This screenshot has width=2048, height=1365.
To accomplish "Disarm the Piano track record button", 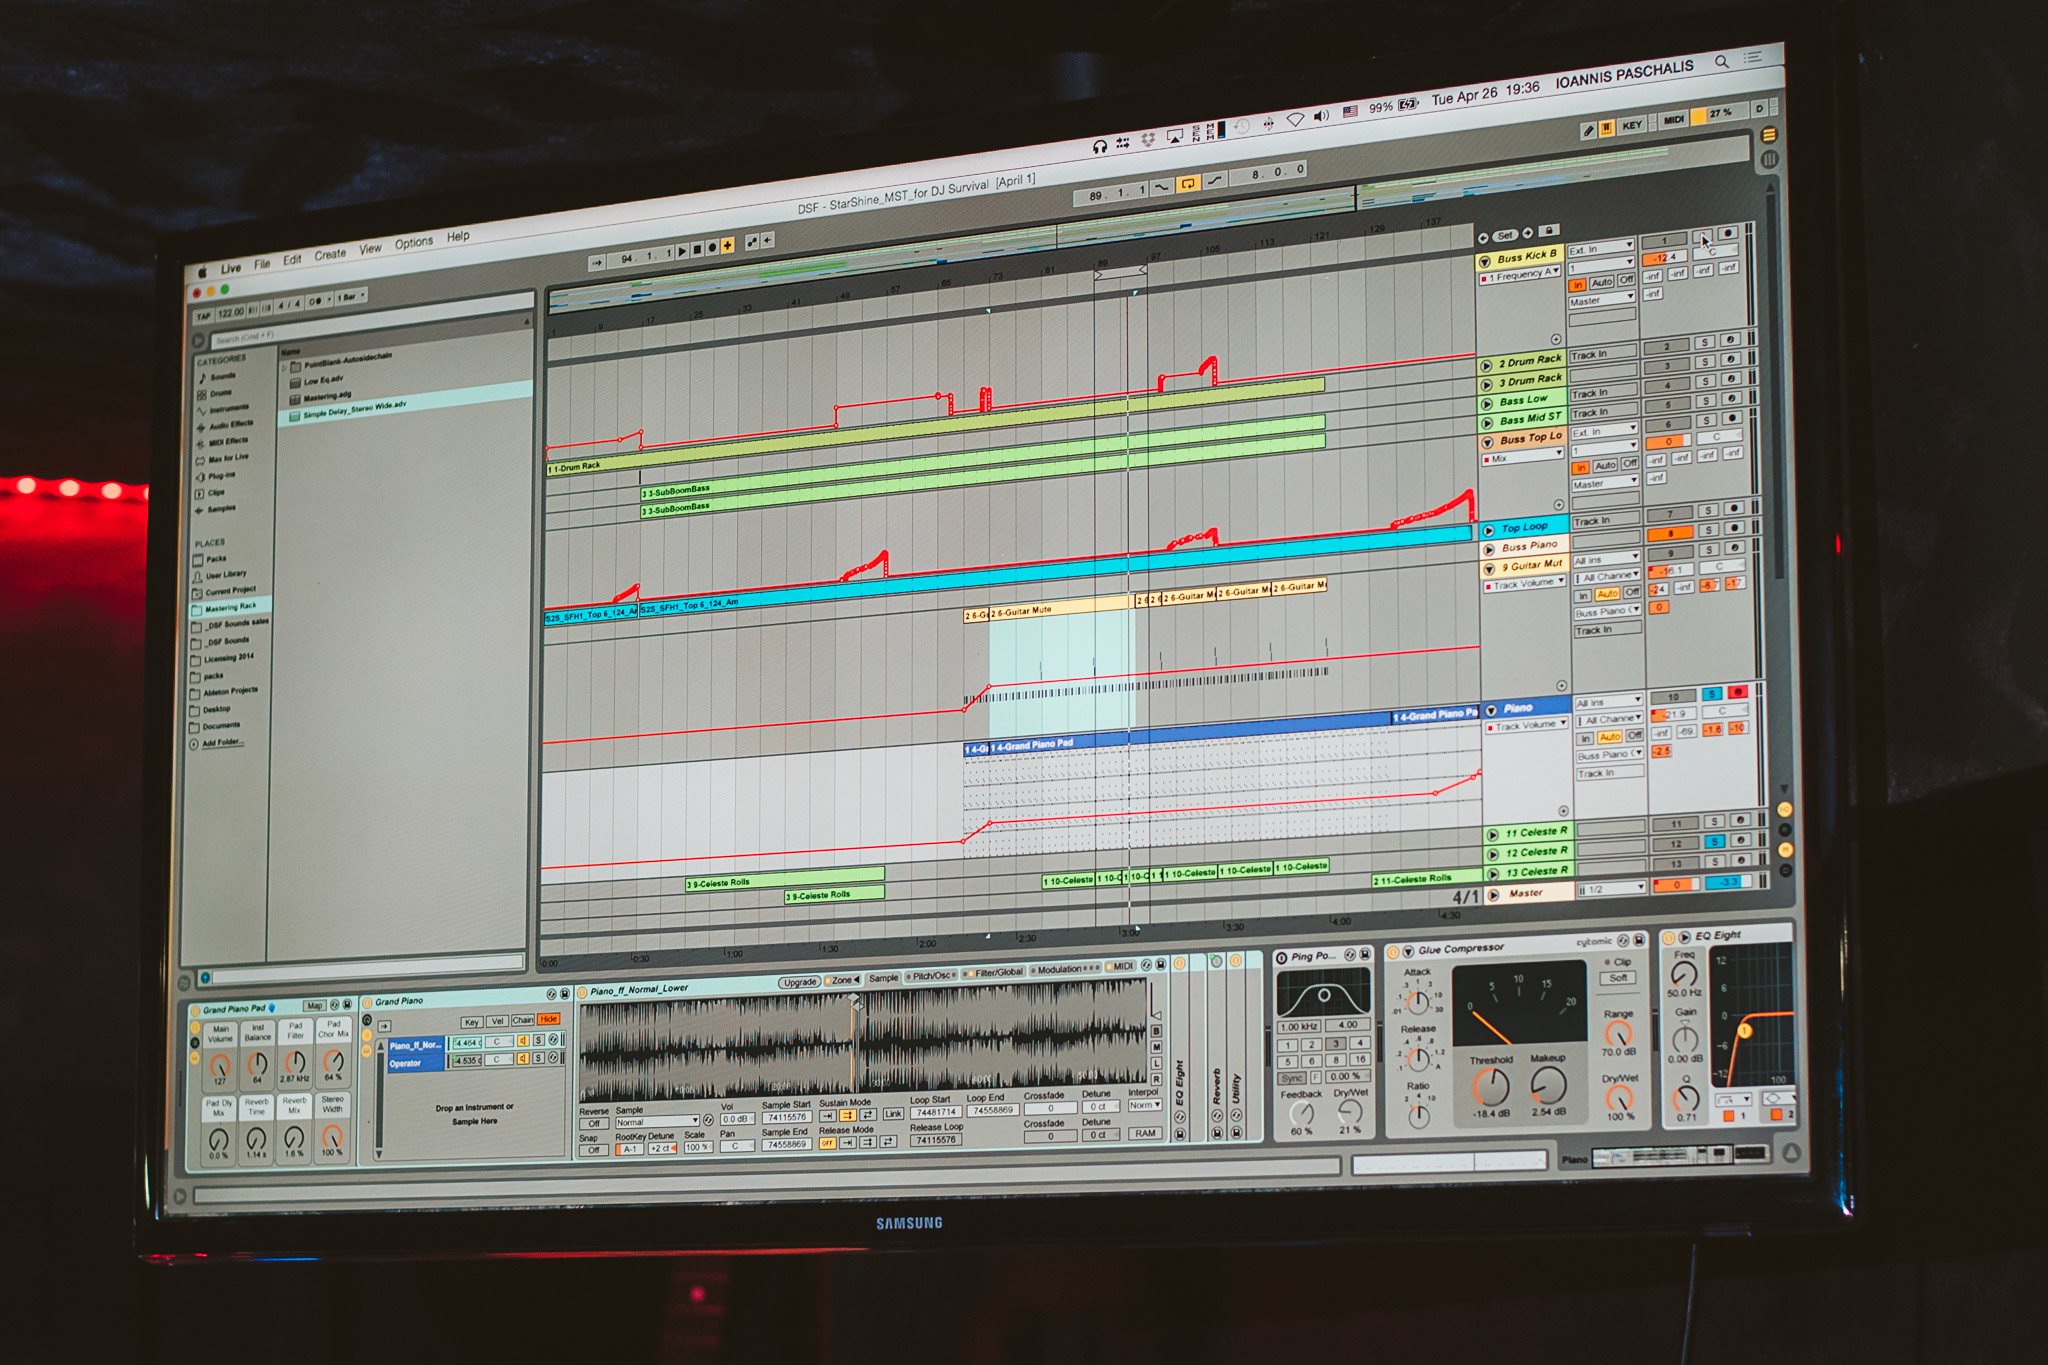I will click(x=1738, y=692).
